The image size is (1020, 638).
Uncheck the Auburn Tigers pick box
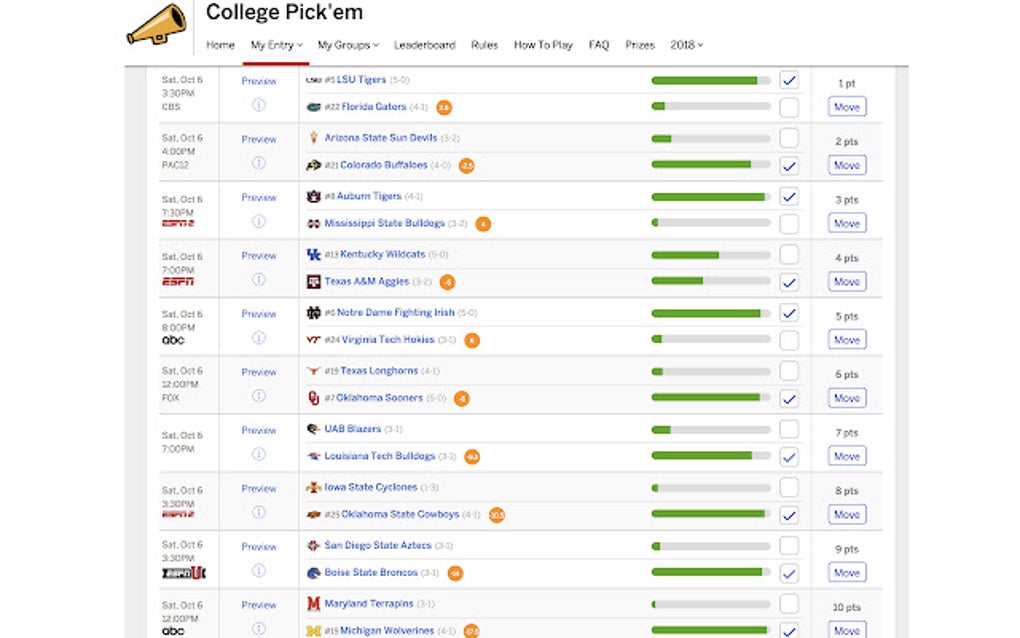pos(789,197)
